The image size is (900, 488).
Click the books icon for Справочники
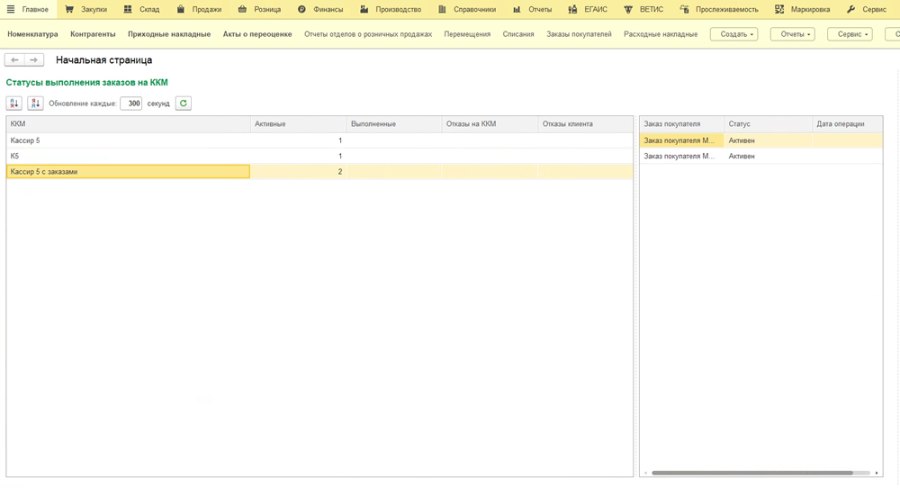[x=442, y=9]
